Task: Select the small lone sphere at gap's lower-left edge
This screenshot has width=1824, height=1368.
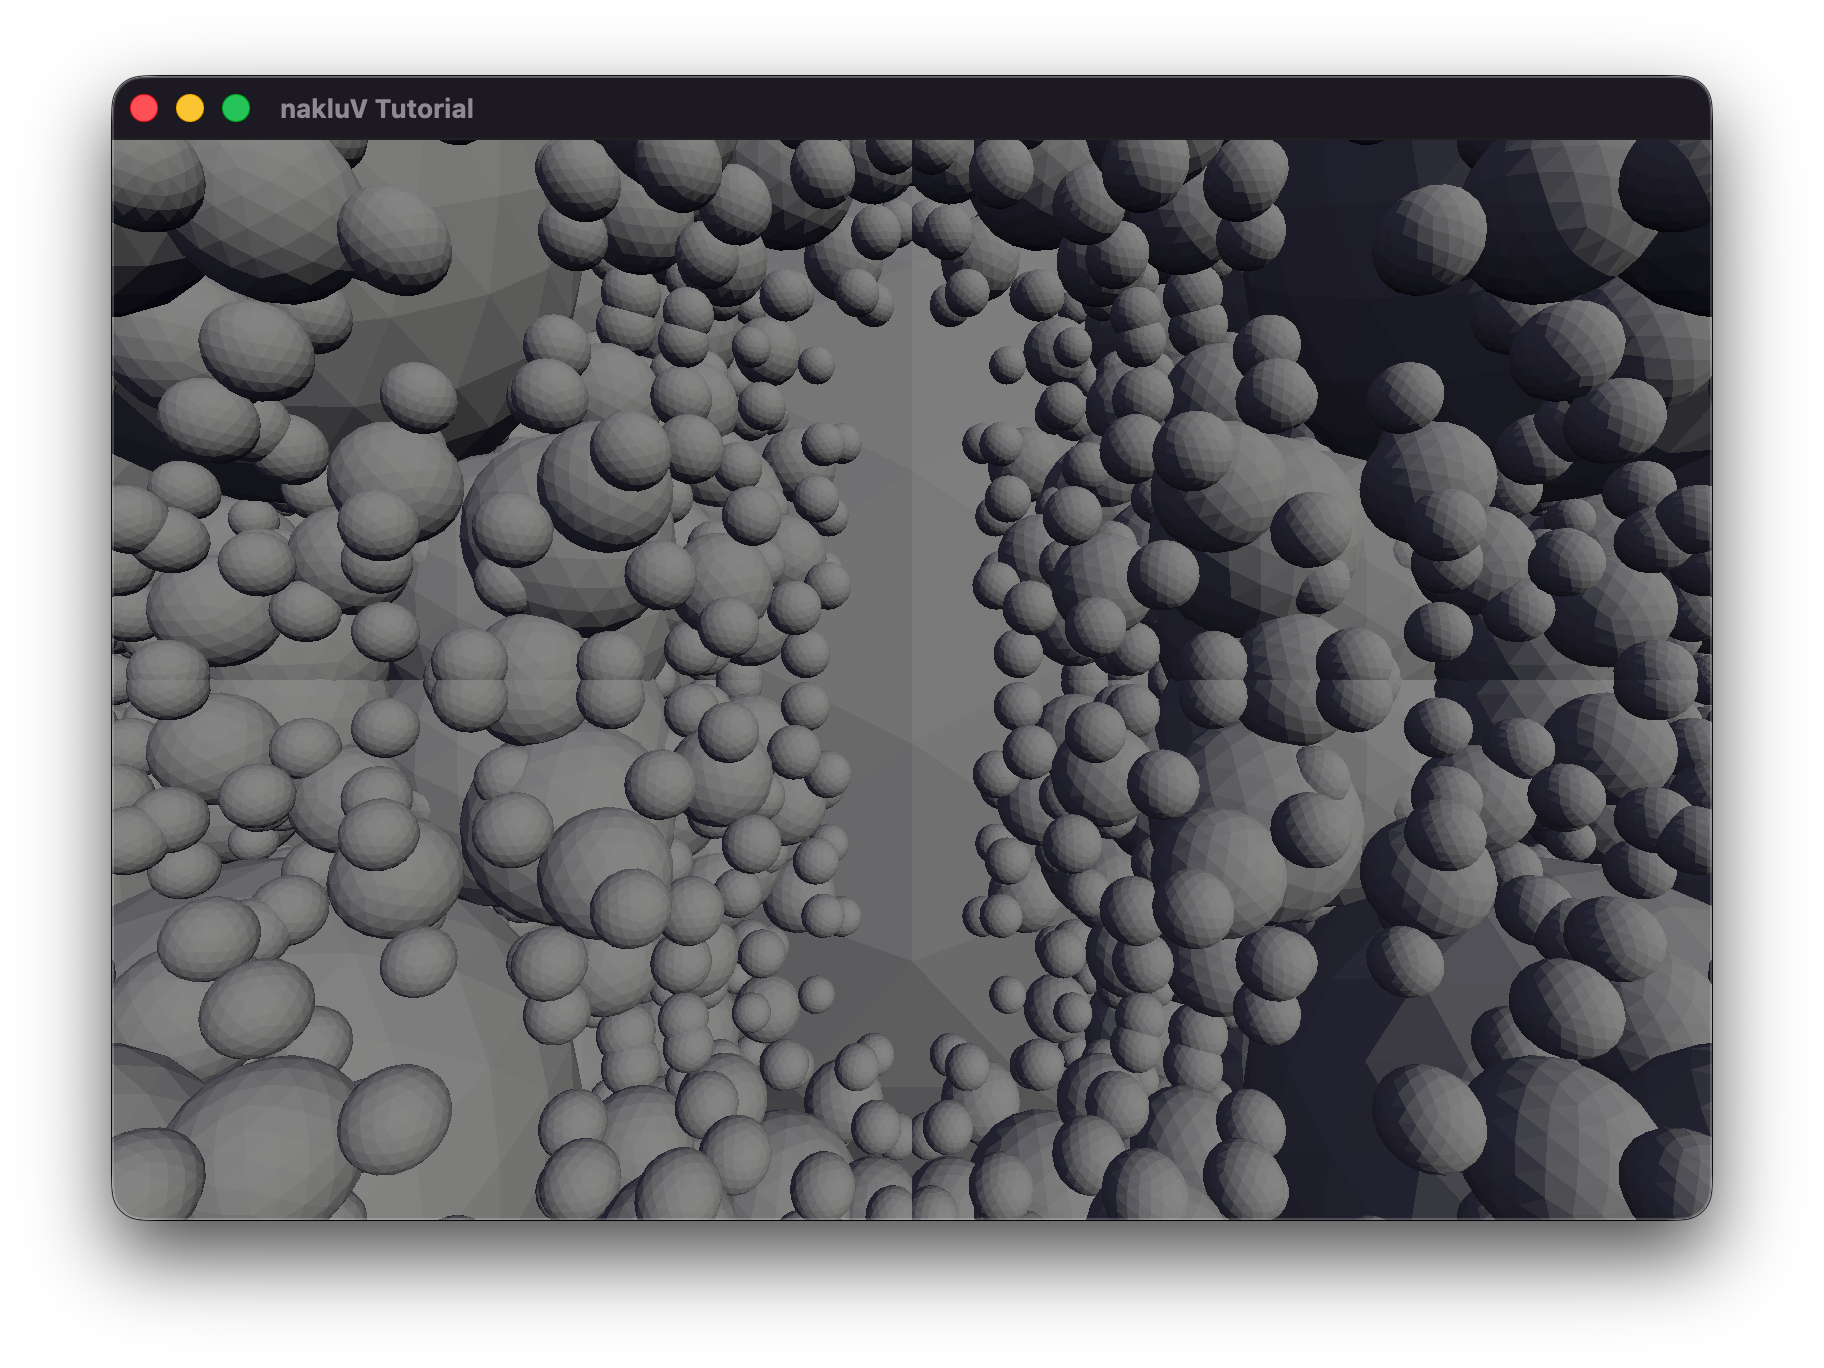Action: pos(816,994)
